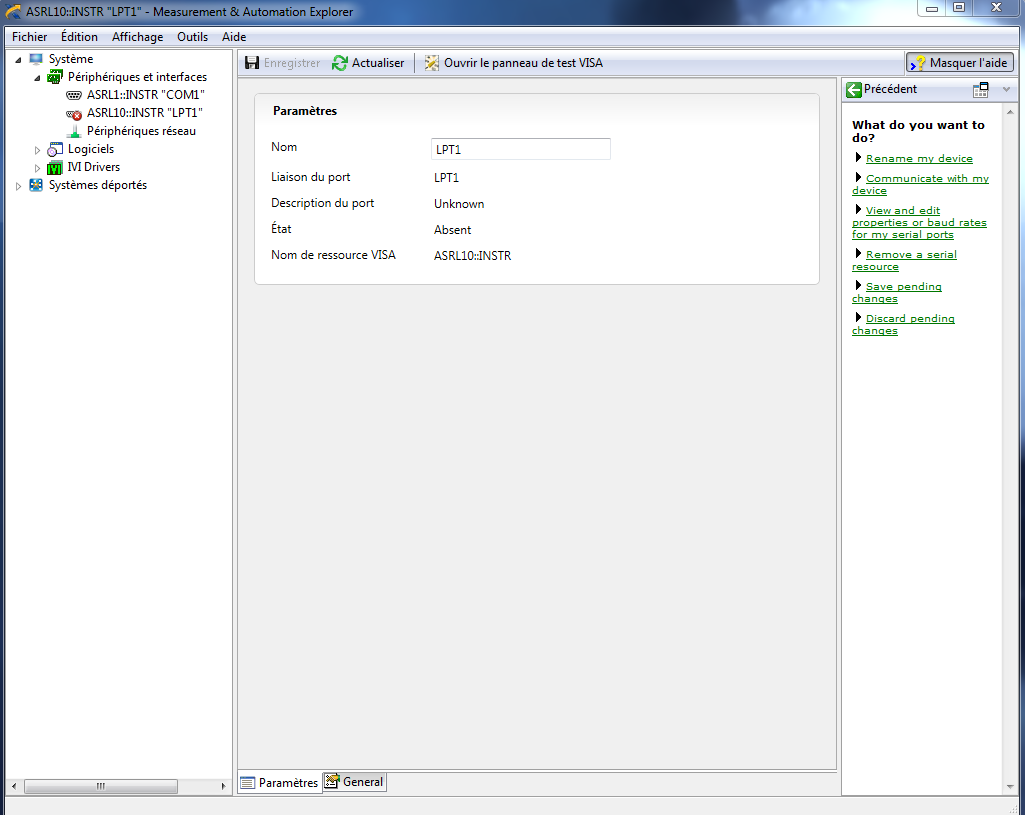Switch to the Paramètres tab
Image resolution: width=1025 pixels, height=815 pixels.
(x=279, y=782)
